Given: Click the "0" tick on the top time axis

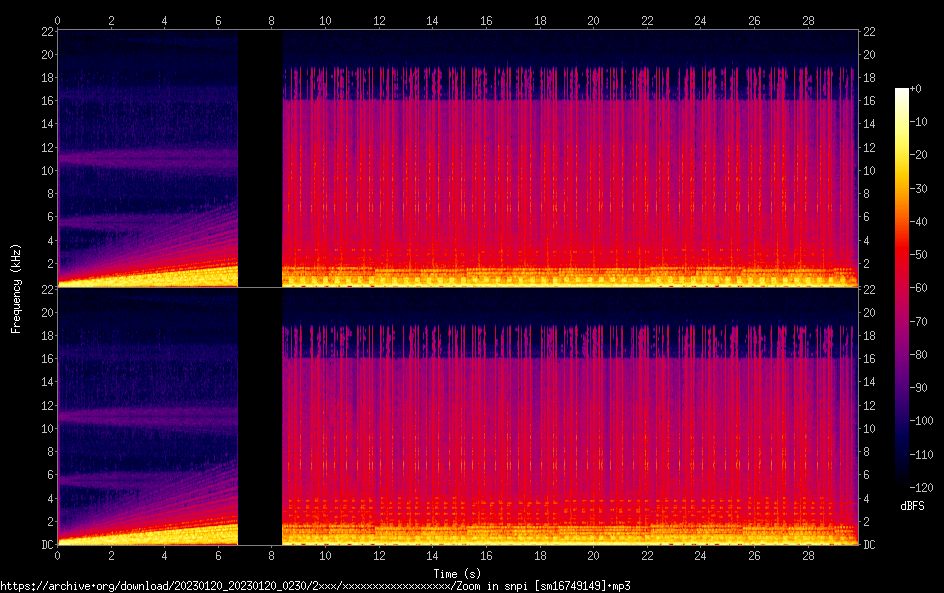Looking at the screenshot, I should coord(58,20).
